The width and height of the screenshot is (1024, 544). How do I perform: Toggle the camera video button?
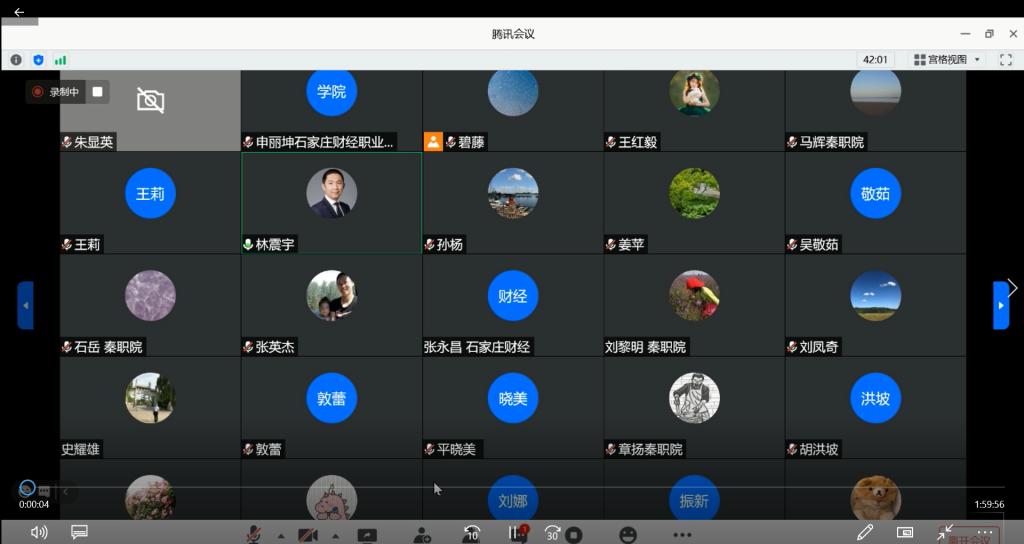tap(308, 534)
